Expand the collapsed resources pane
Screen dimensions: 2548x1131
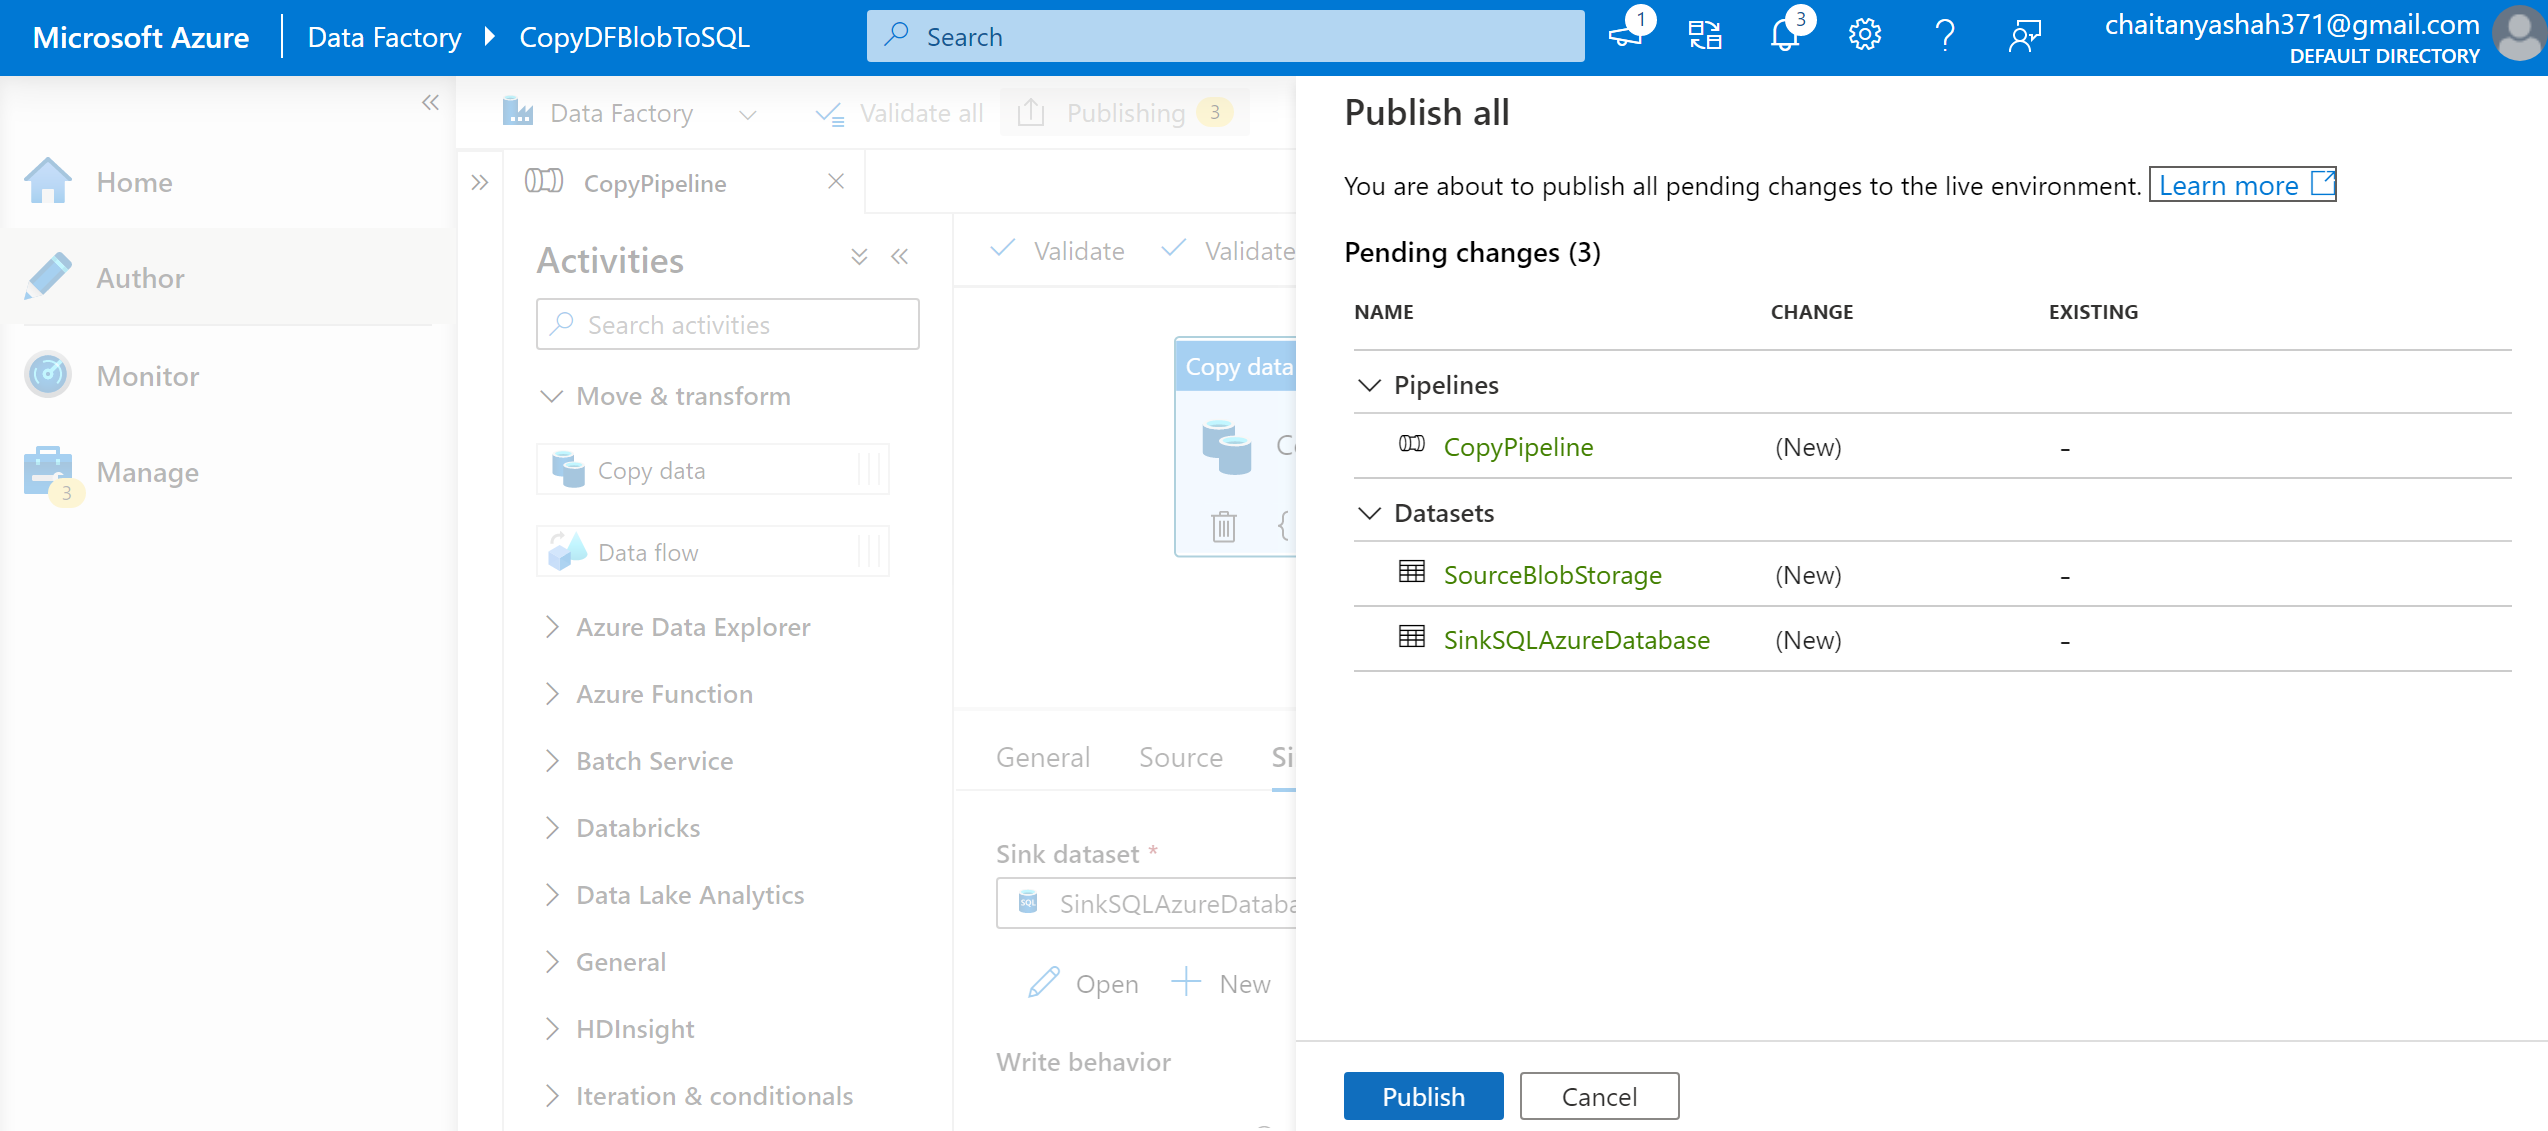tap(480, 182)
